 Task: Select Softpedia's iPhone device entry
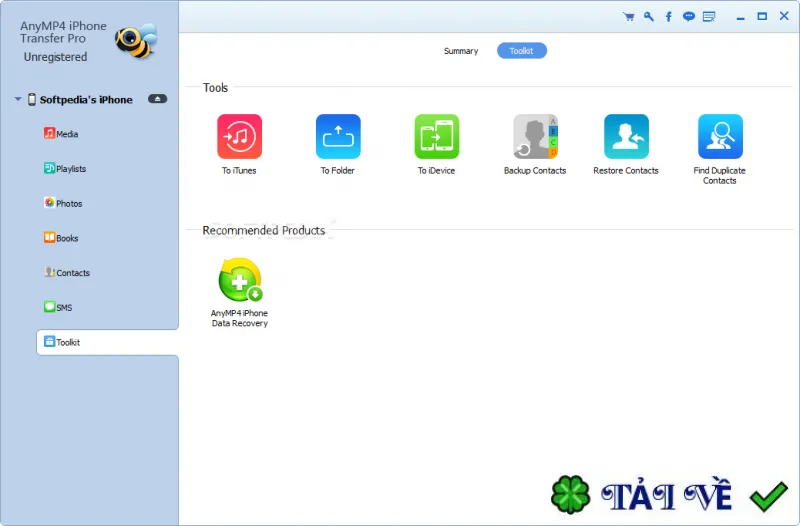pyautogui.click(x=86, y=100)
